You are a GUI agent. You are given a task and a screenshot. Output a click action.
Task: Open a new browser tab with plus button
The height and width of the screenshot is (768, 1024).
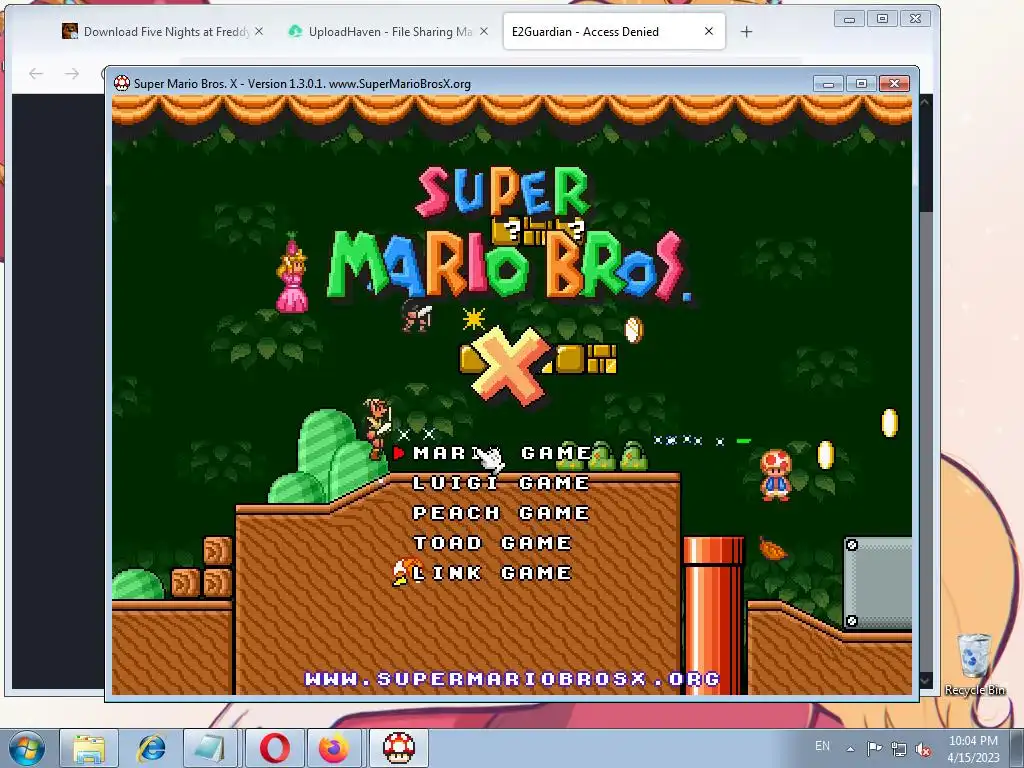tap(746, 31)
